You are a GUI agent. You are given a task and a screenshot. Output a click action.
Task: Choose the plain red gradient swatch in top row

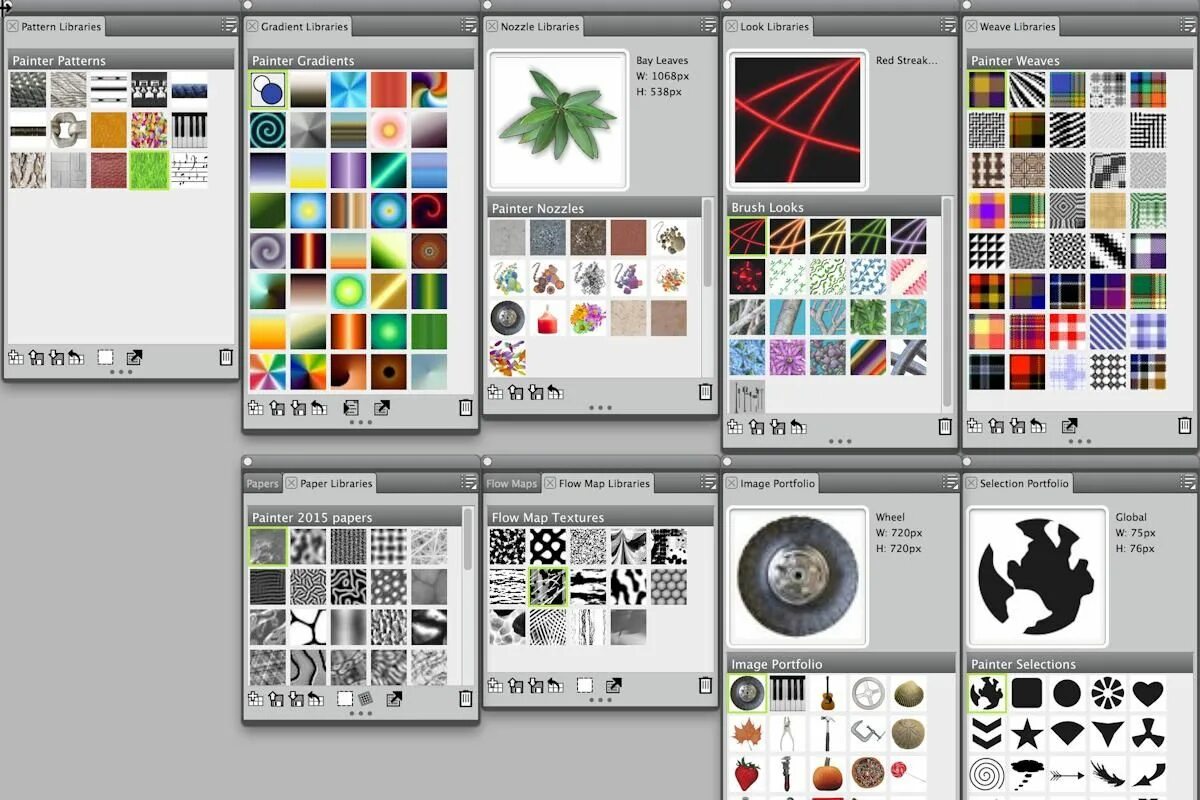(389, 90)
